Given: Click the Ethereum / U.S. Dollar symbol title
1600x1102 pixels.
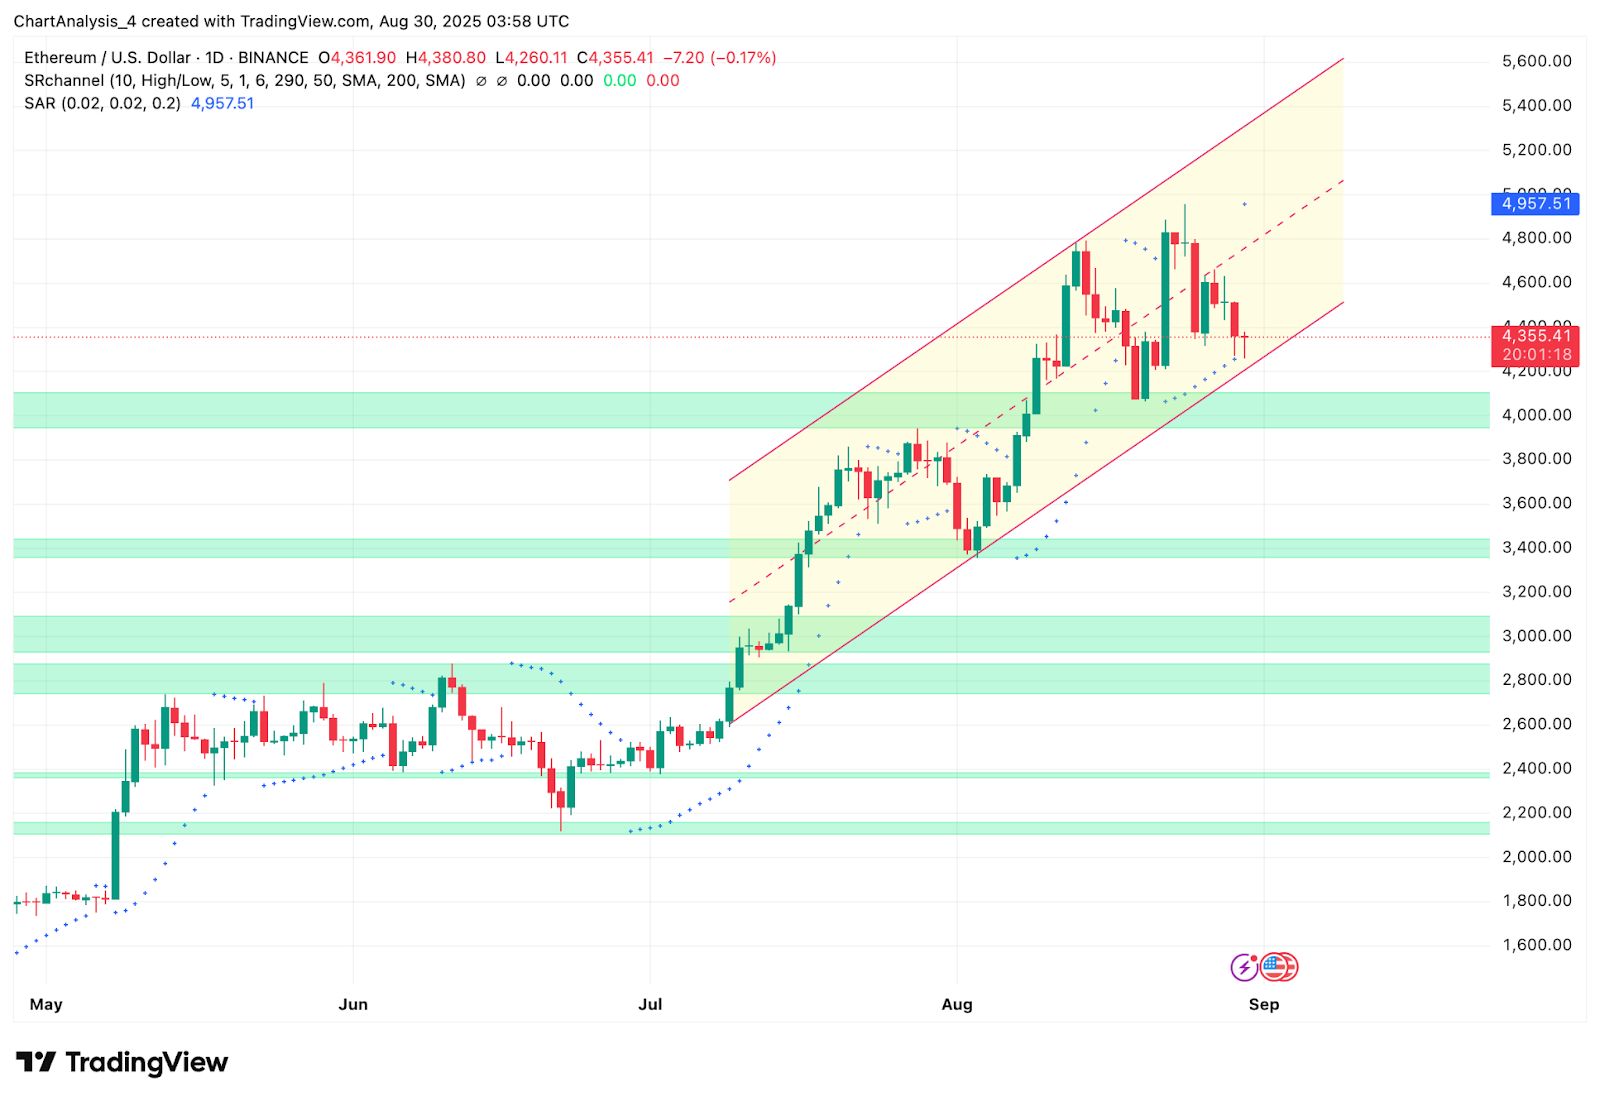Looking at the screenshot, I should [x=107, y=58].
